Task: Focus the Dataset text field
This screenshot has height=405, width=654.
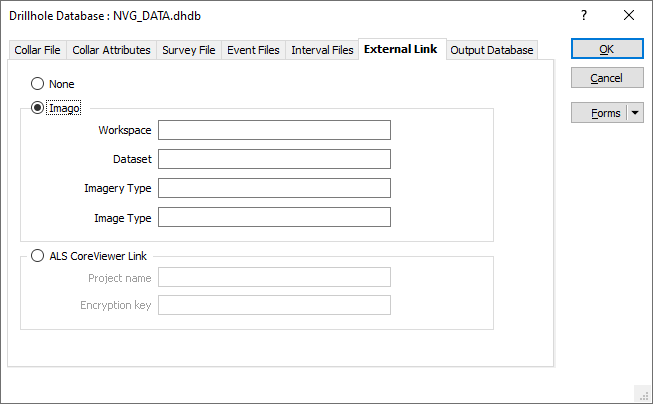Action: coord(274,159)
